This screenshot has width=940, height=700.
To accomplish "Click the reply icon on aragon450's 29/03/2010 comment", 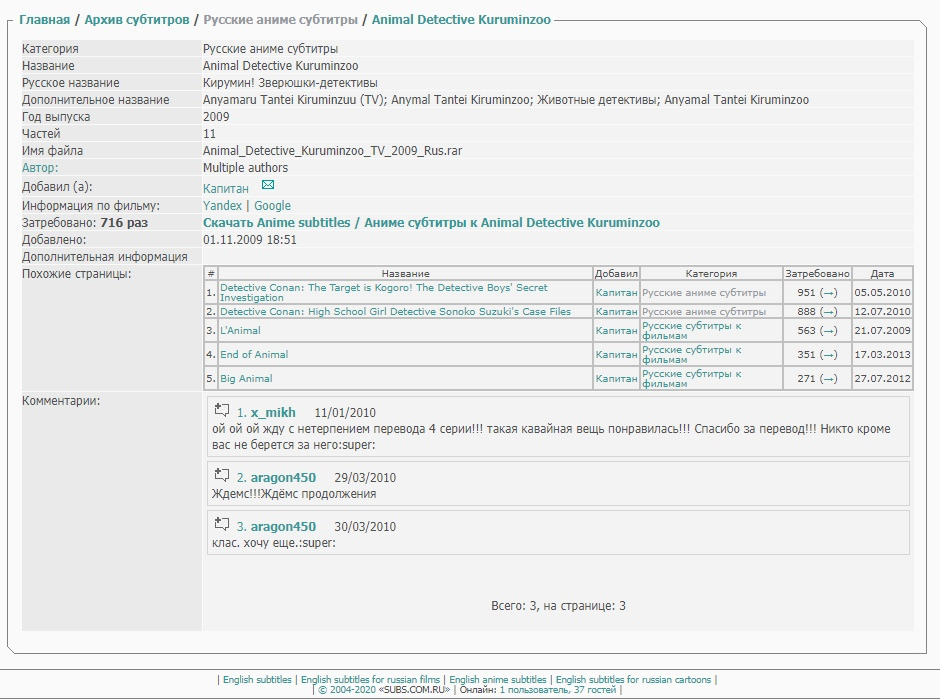I will [x=223, y=476].
